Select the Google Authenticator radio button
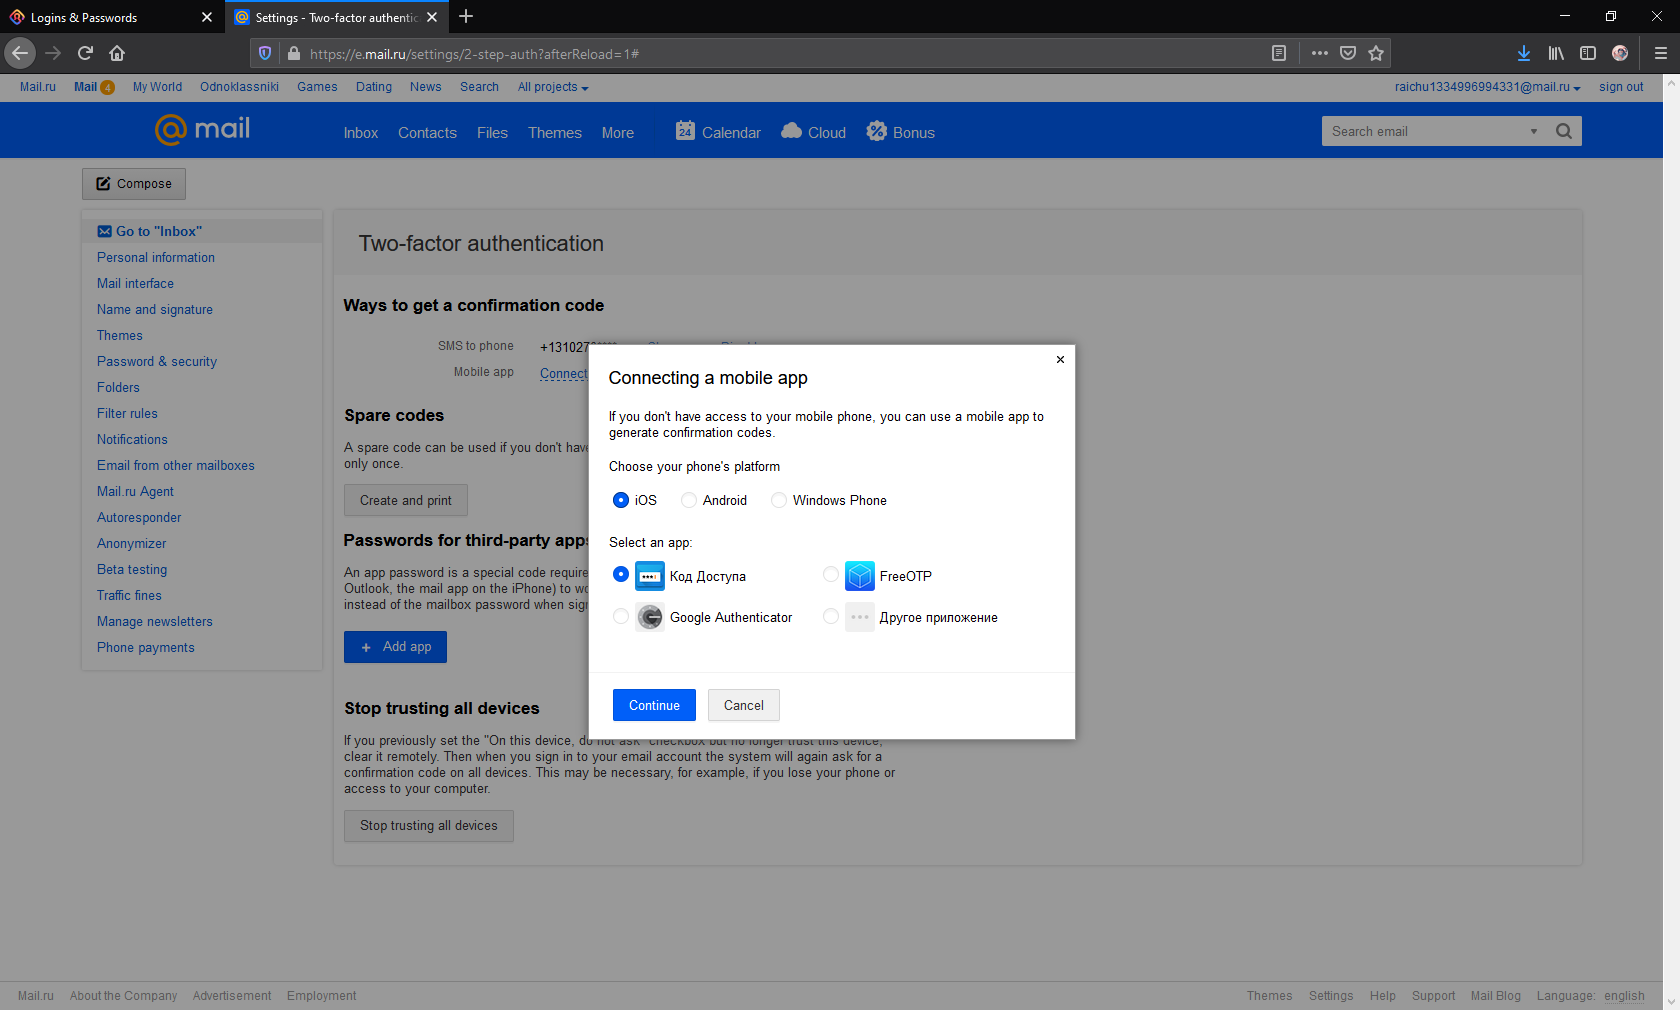 pos(621,616)
